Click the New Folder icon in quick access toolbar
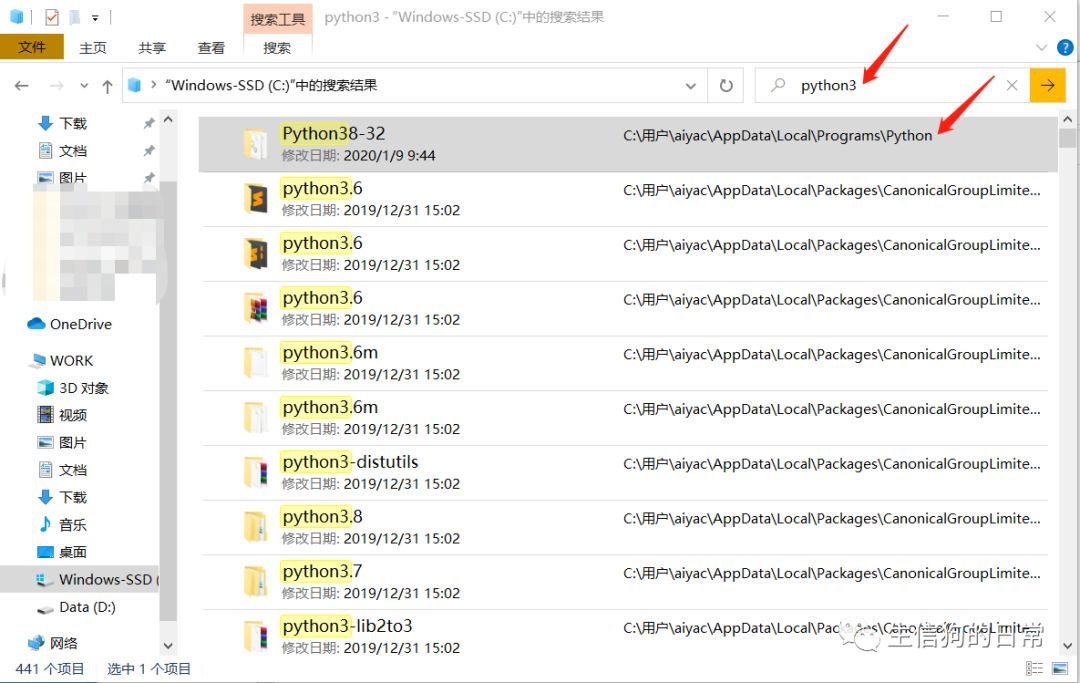Screen dimensions: 1080x683 [75, 17]
